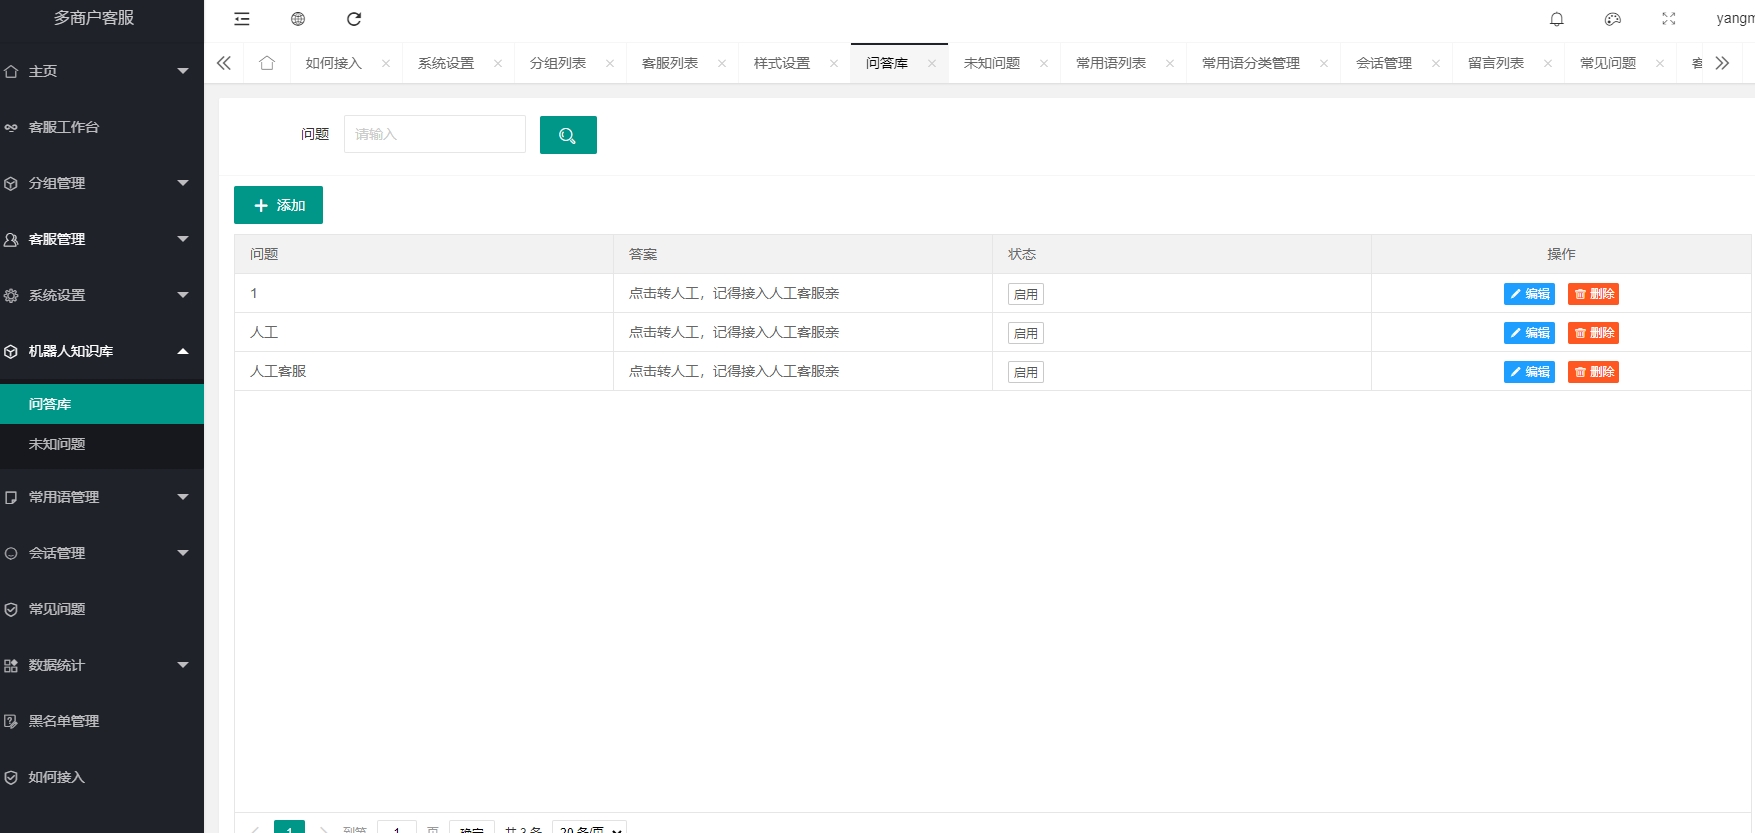This screenshot has width=1755, height=833.
Task: Collapse the sidebar with the menu-fold icon
Action: pos(242,19)
